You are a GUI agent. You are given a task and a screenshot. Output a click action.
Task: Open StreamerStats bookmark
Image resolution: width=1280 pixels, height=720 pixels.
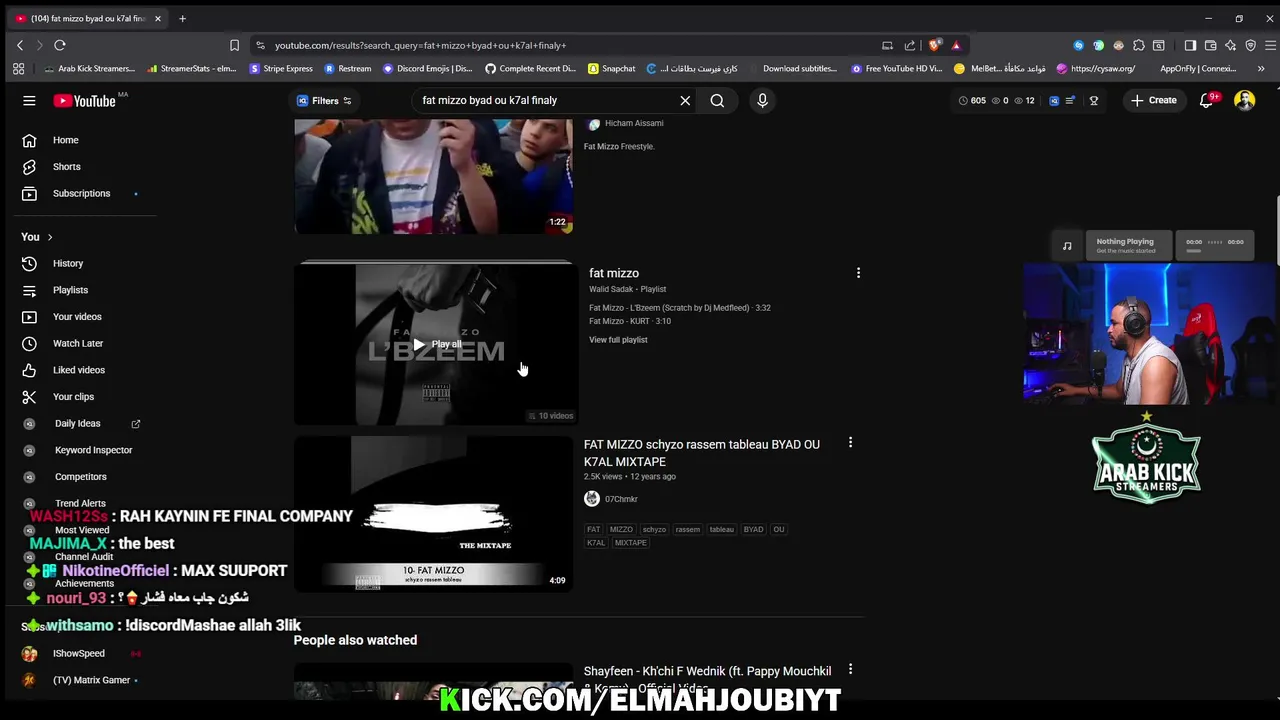point(191,69)
